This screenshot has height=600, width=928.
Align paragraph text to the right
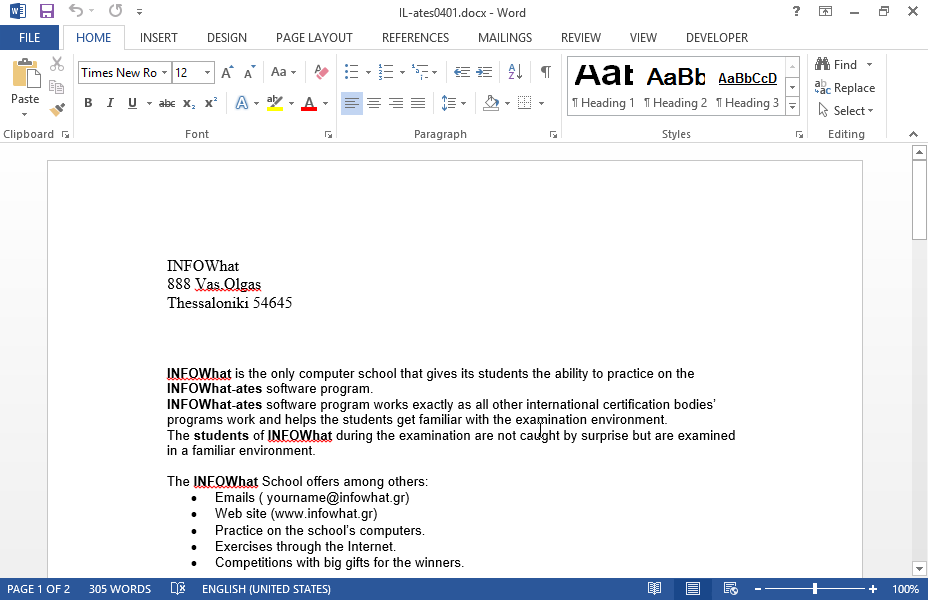click(x=396, y=104)
